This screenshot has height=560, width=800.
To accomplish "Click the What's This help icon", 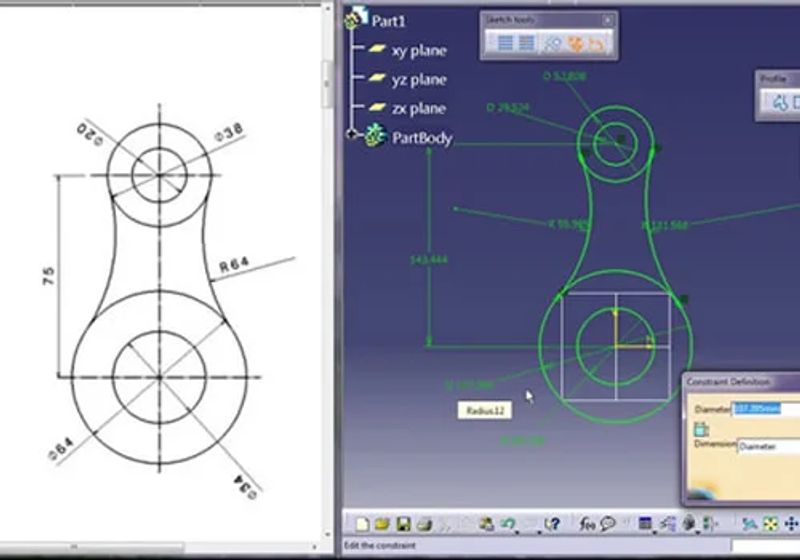I will tap(552, 524).
